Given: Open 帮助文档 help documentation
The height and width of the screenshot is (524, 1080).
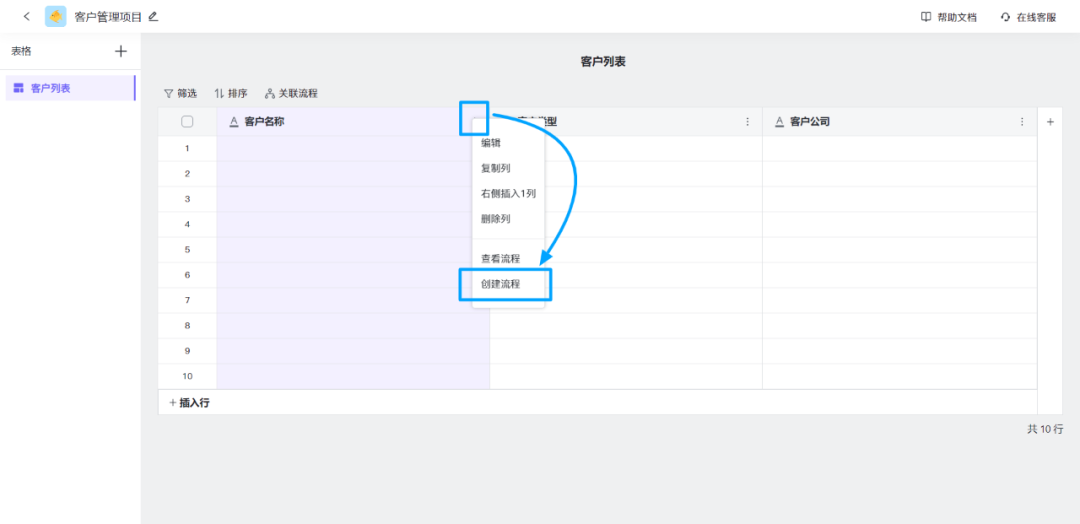Looking at the screenshot, I should [948, 17].
